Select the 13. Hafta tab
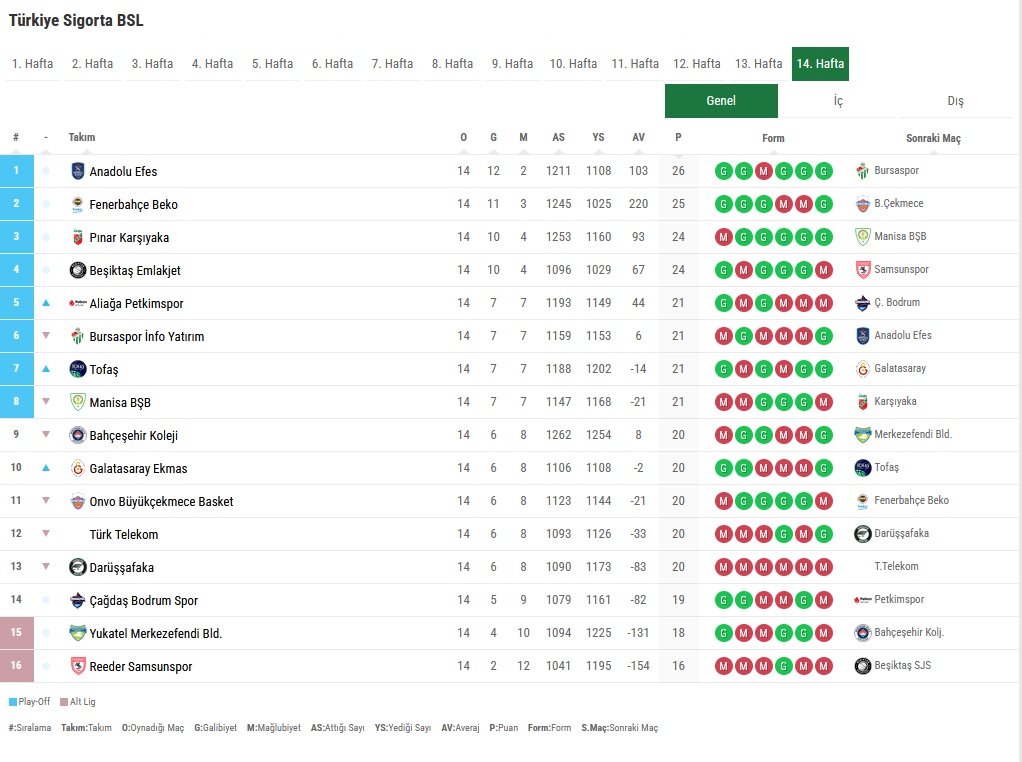The image size is (1022, 762). [758, 64]
